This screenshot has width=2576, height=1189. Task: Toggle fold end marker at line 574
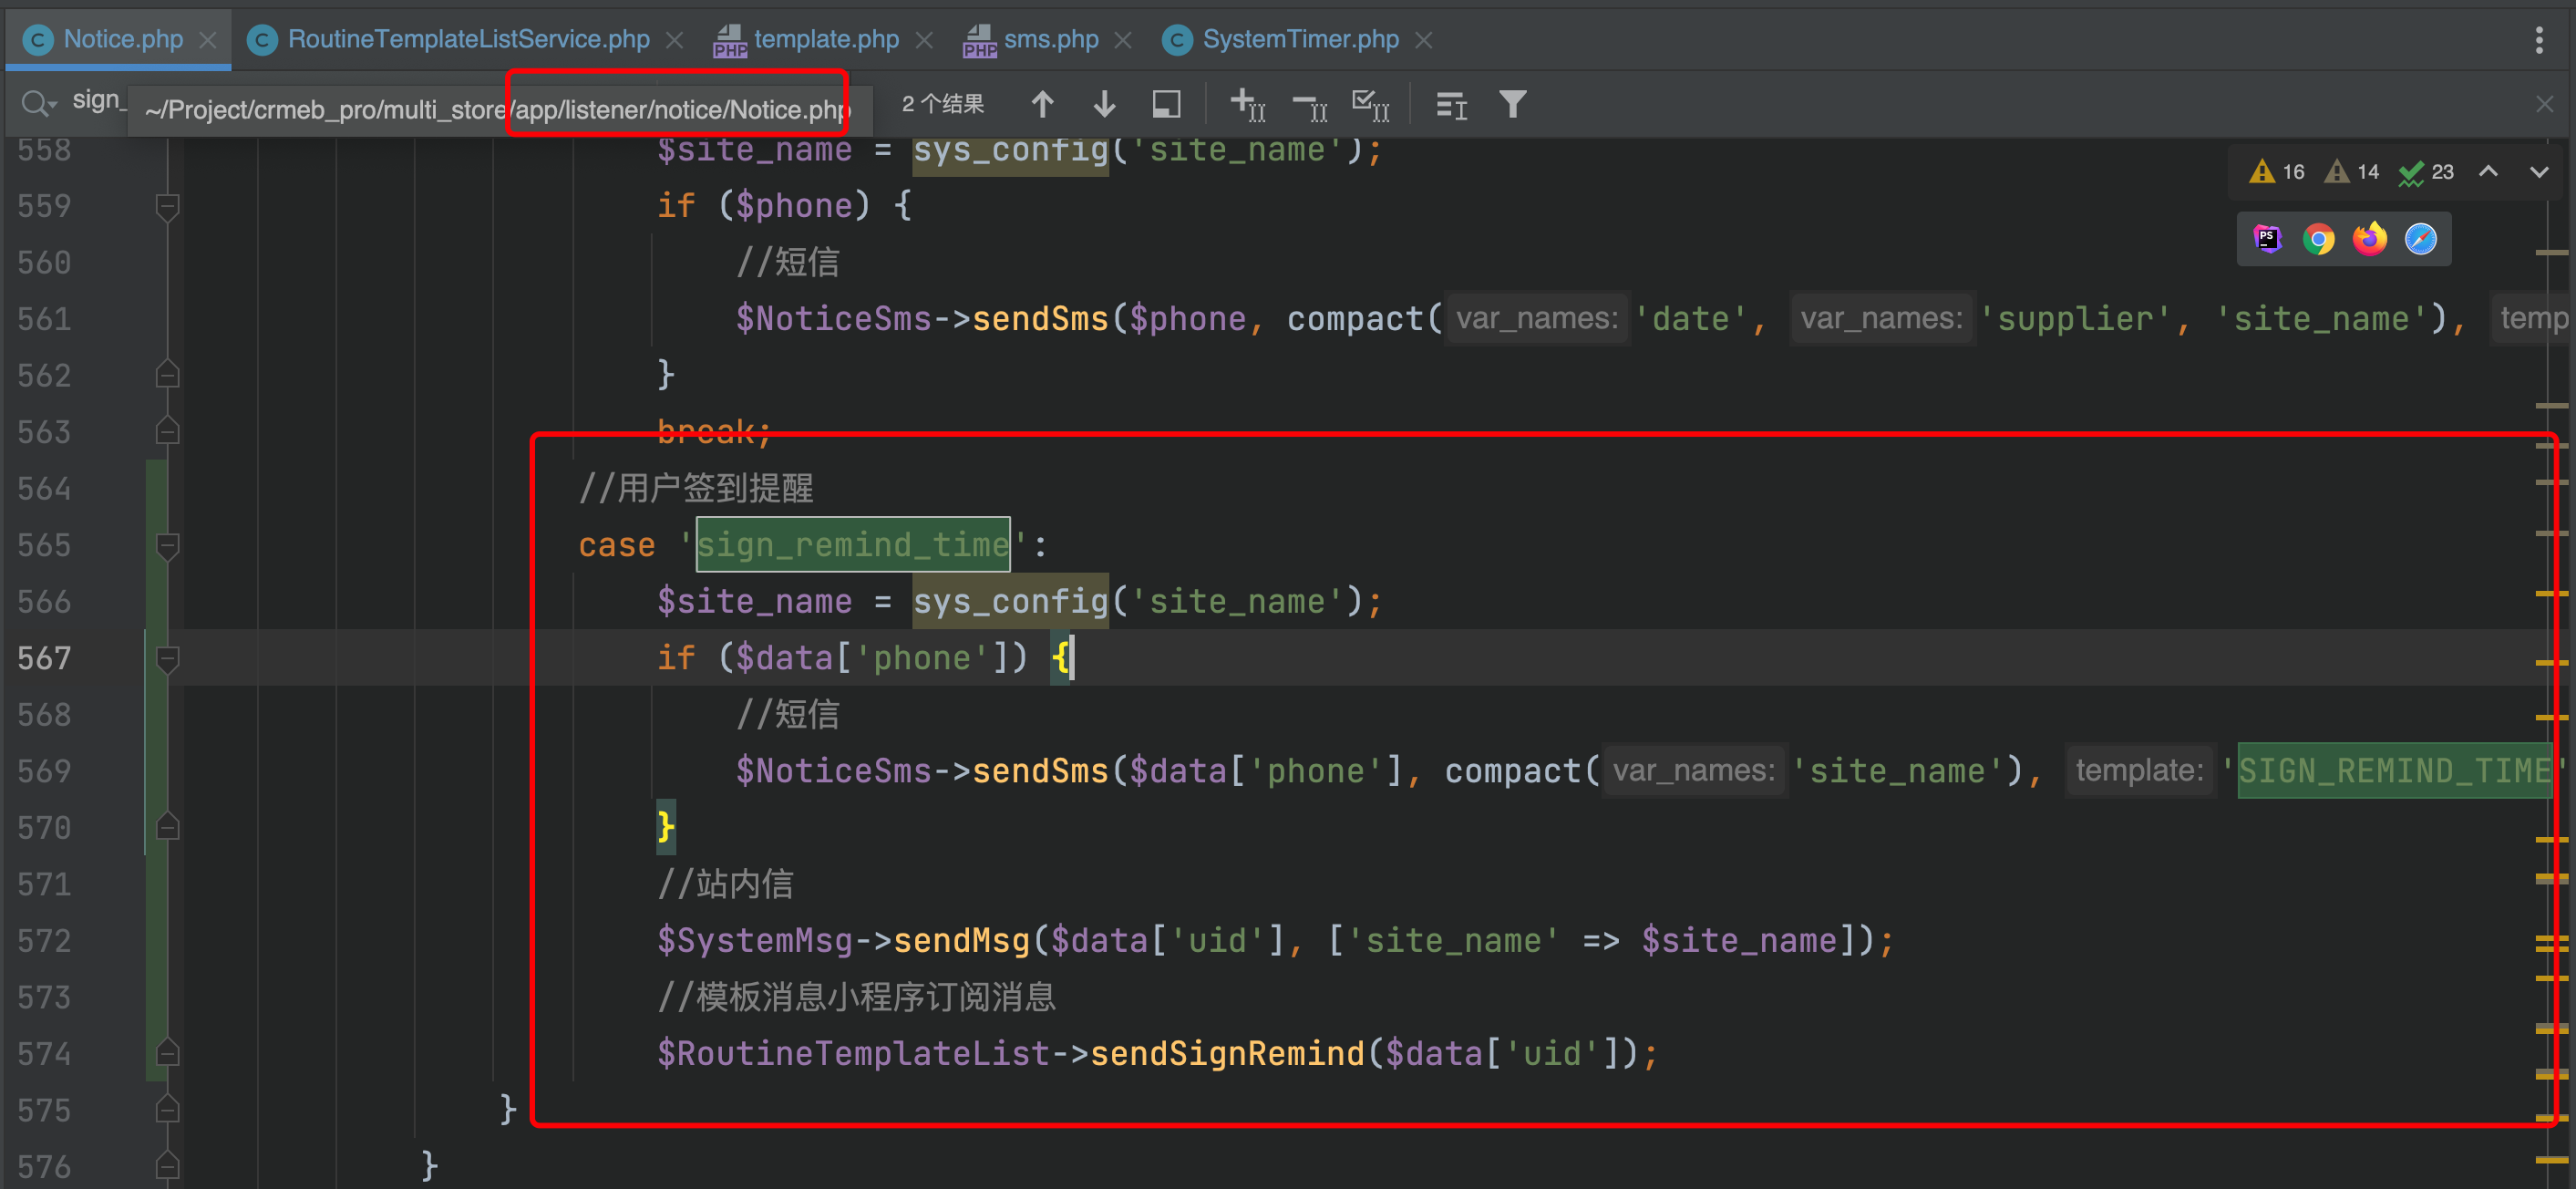(x=167, y=1053)
